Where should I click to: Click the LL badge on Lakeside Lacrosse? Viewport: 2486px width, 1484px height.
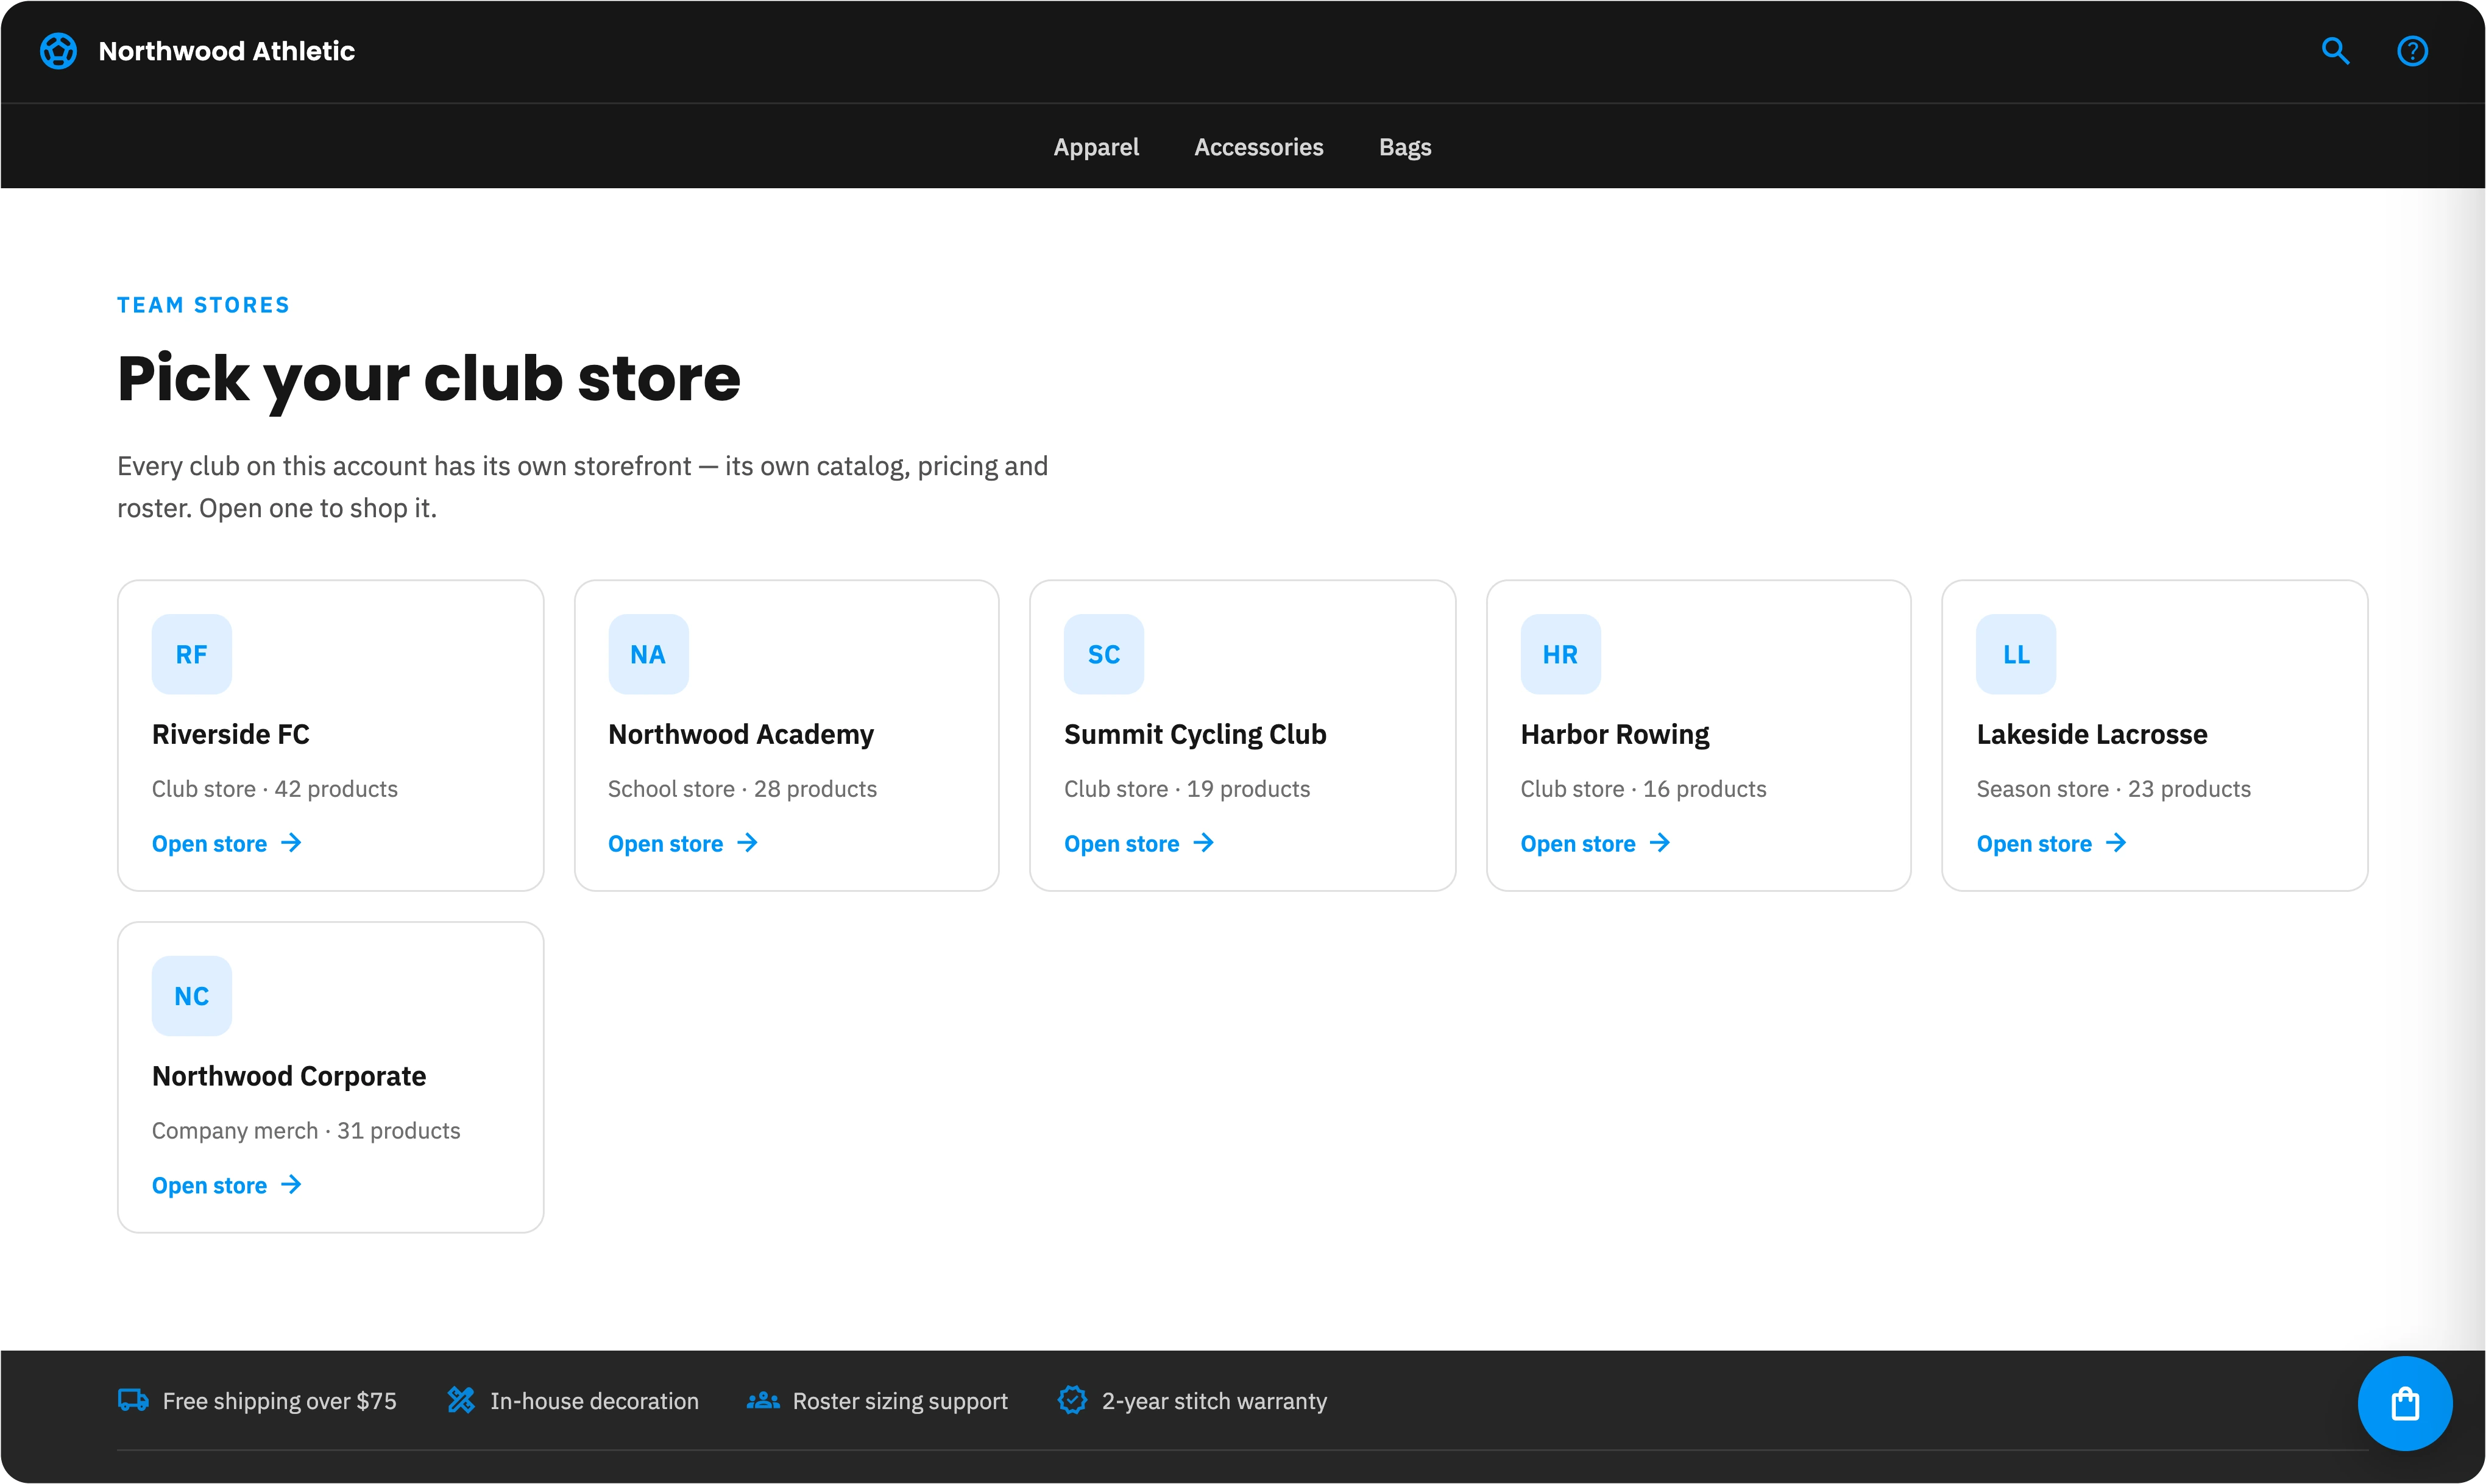tap(2016, 654)
